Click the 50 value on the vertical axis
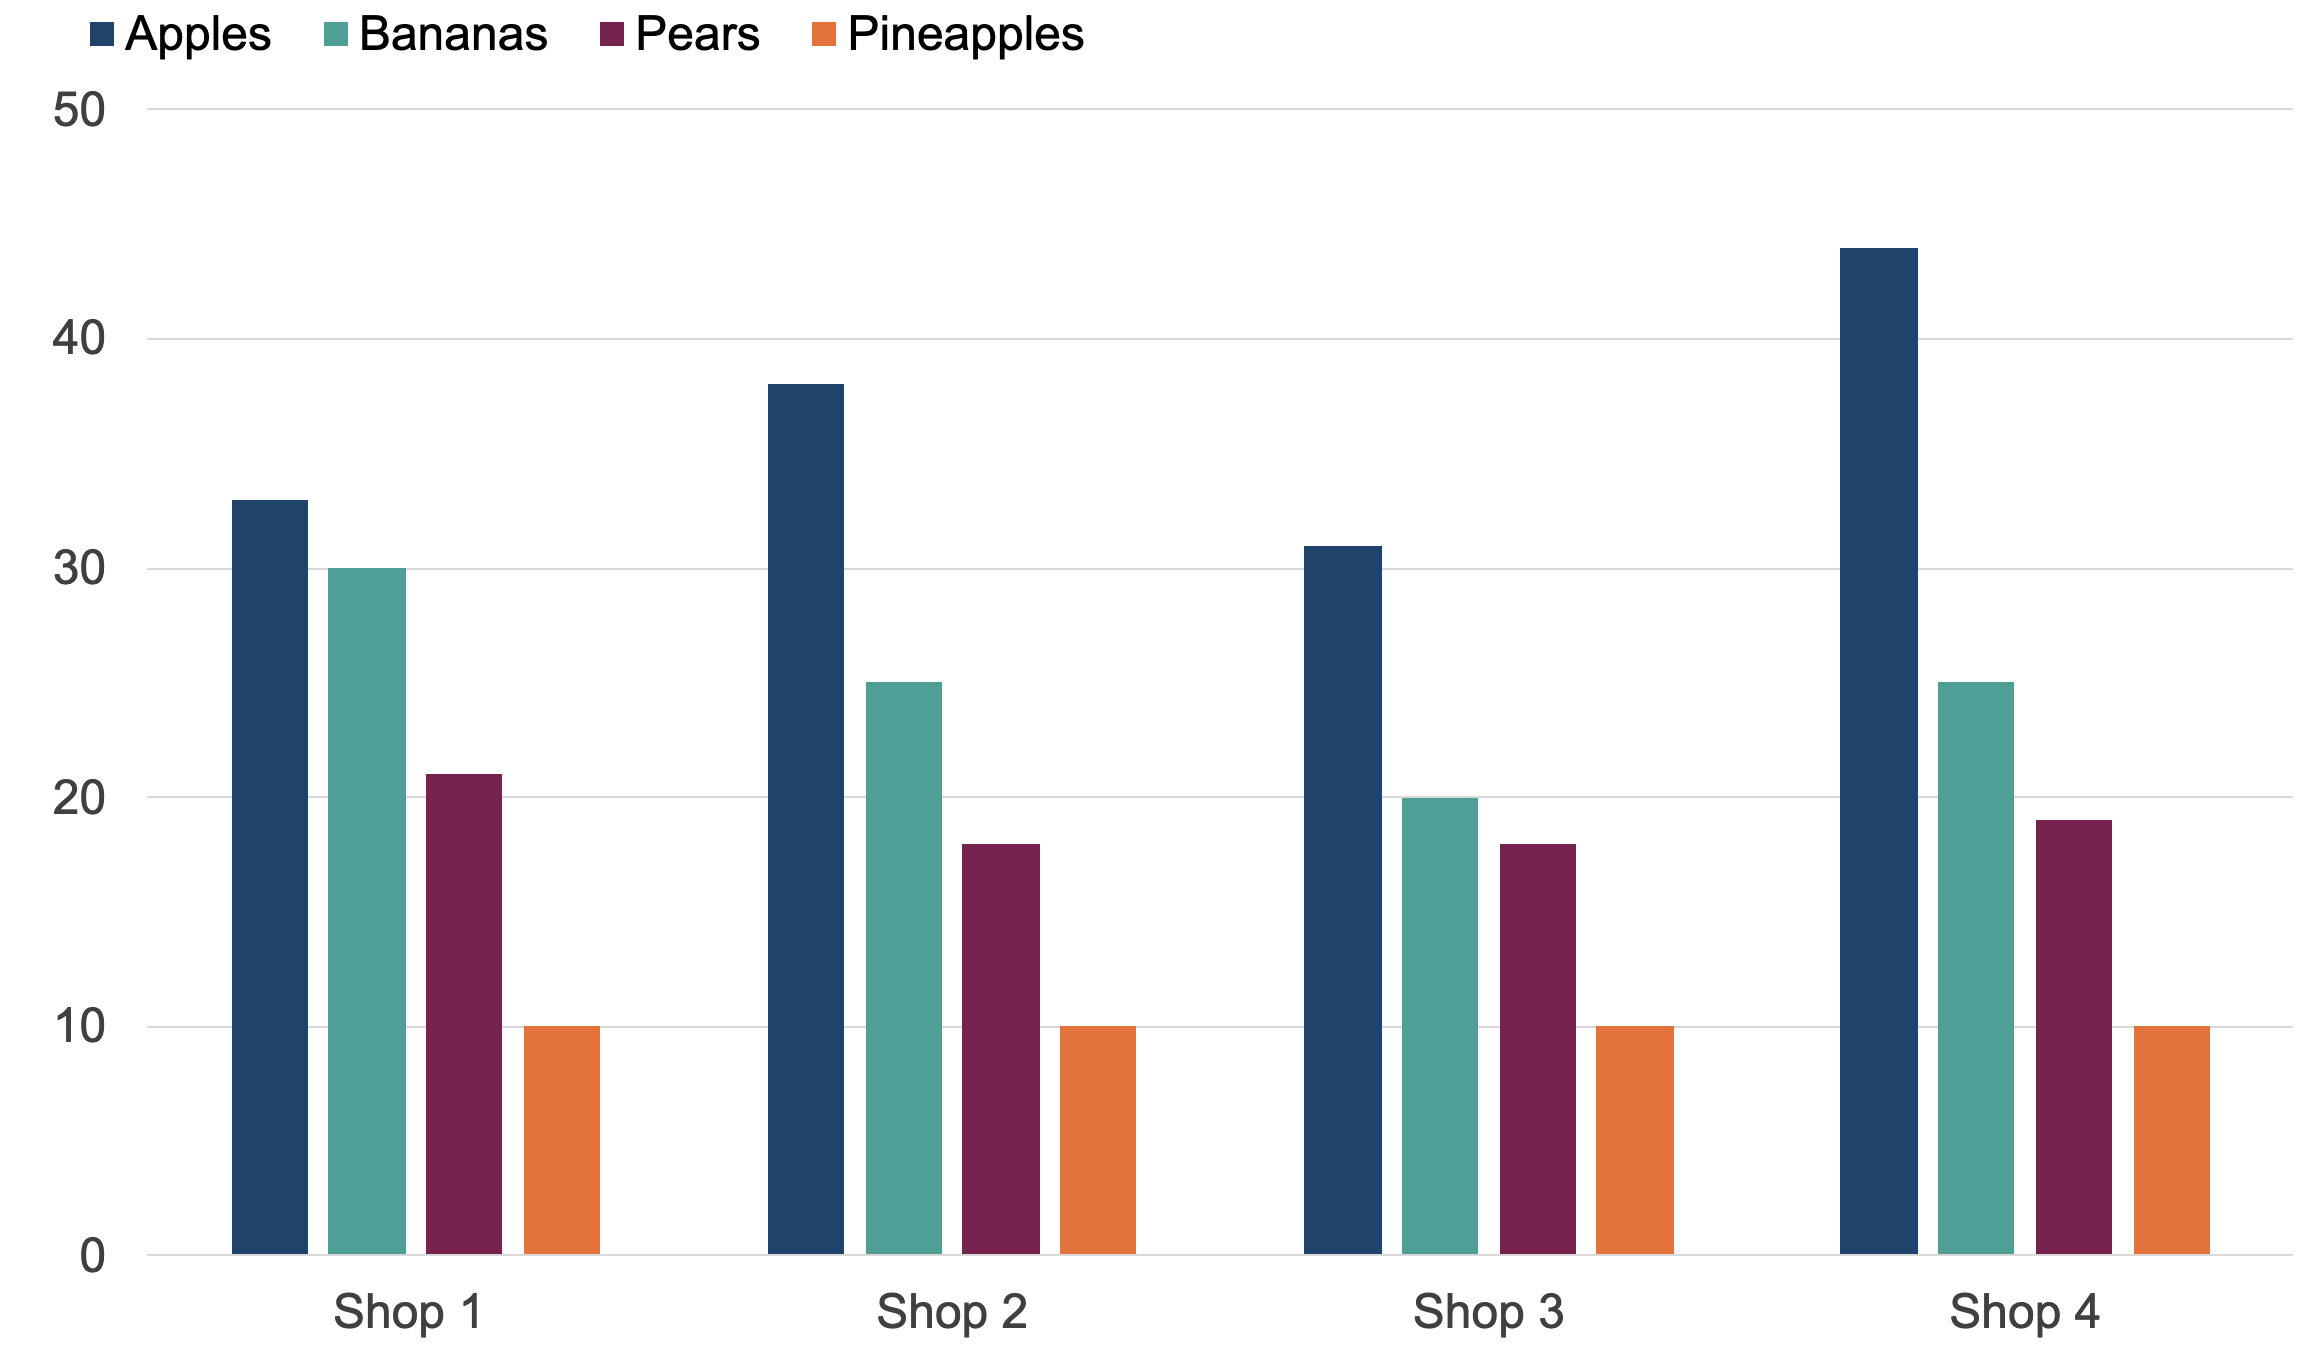 click(x=79, y=110)
